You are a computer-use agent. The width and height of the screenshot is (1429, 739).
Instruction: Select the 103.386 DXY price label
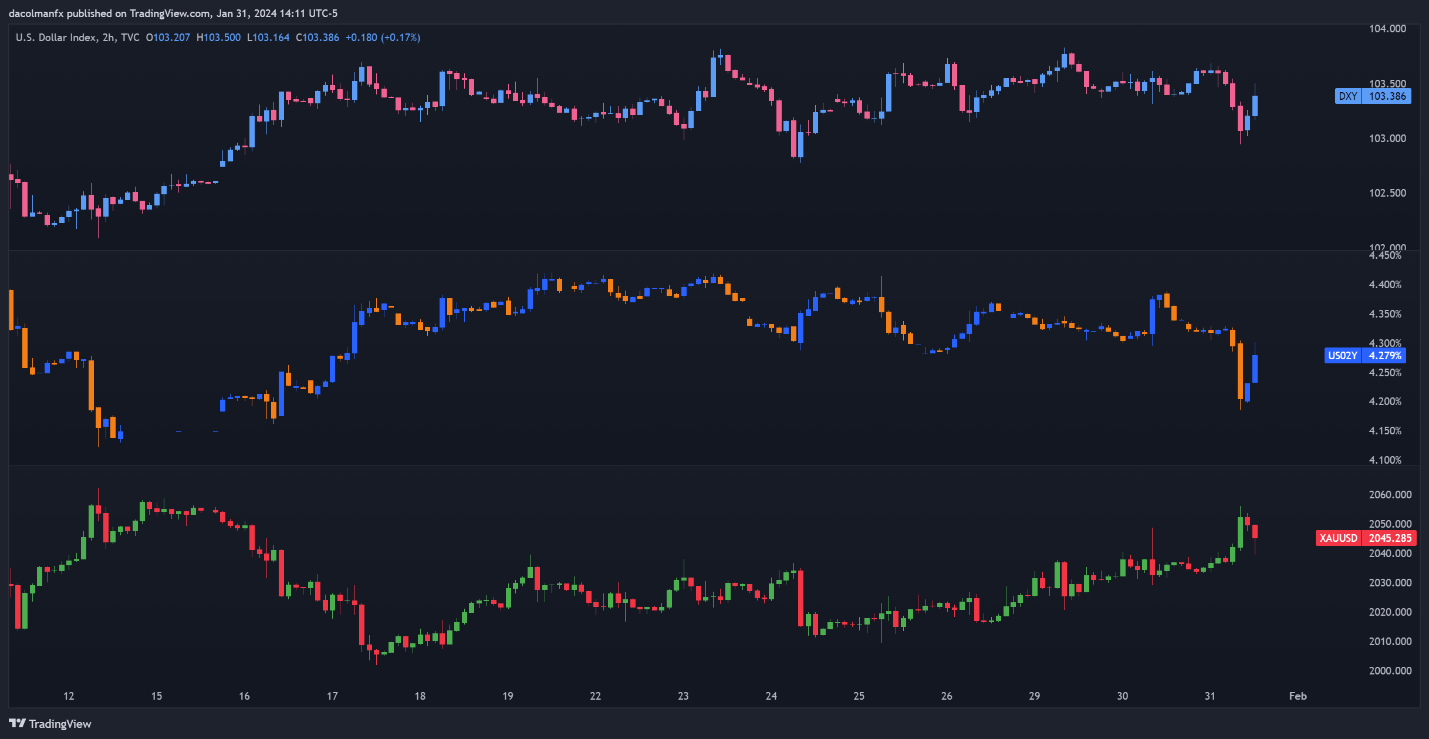point(1387,96)
